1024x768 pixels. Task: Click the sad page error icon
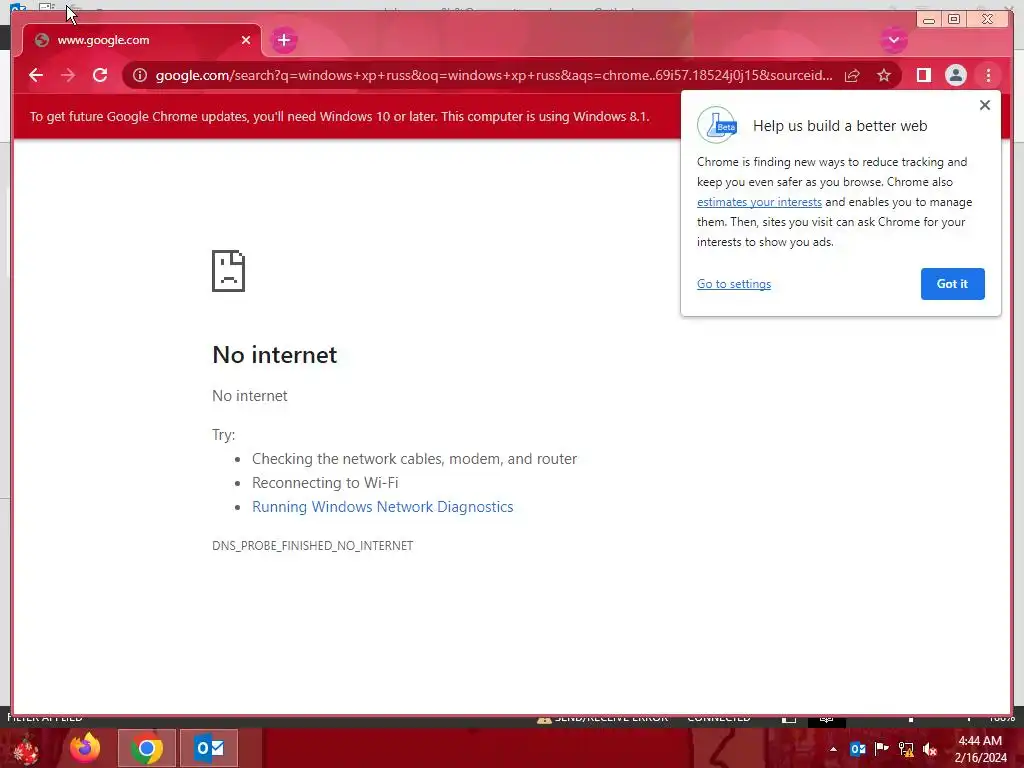(x=229, y=270)
